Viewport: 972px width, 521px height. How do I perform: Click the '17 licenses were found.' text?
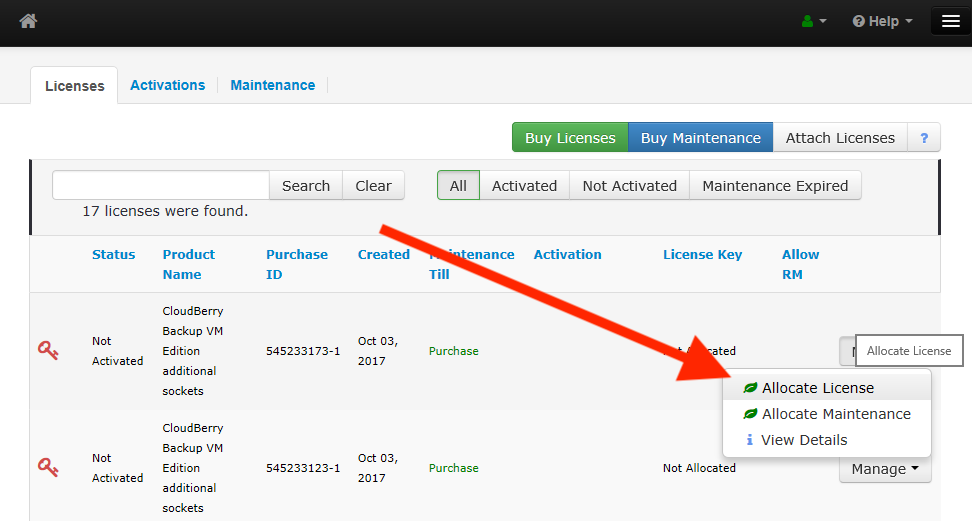pyautogui.click(x=165, y=211)
